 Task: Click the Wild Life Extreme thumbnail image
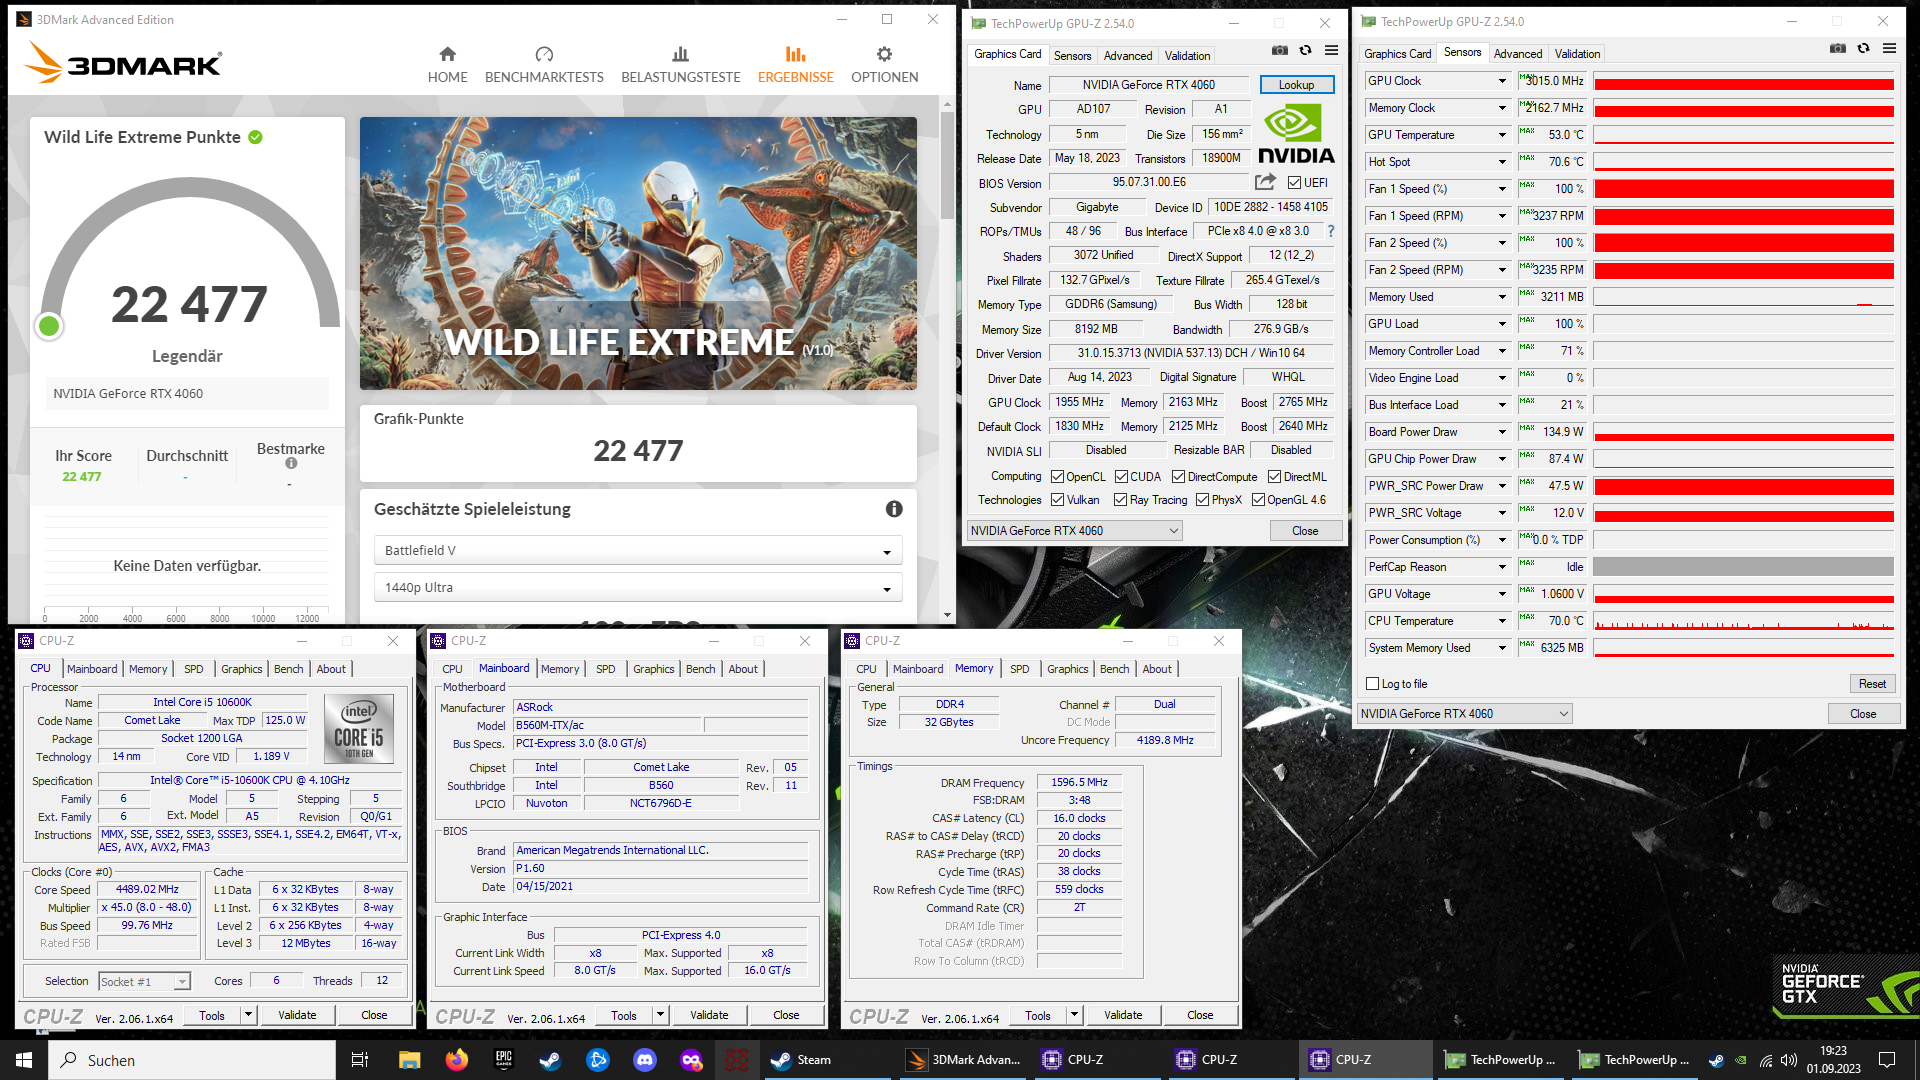point(638,253)
